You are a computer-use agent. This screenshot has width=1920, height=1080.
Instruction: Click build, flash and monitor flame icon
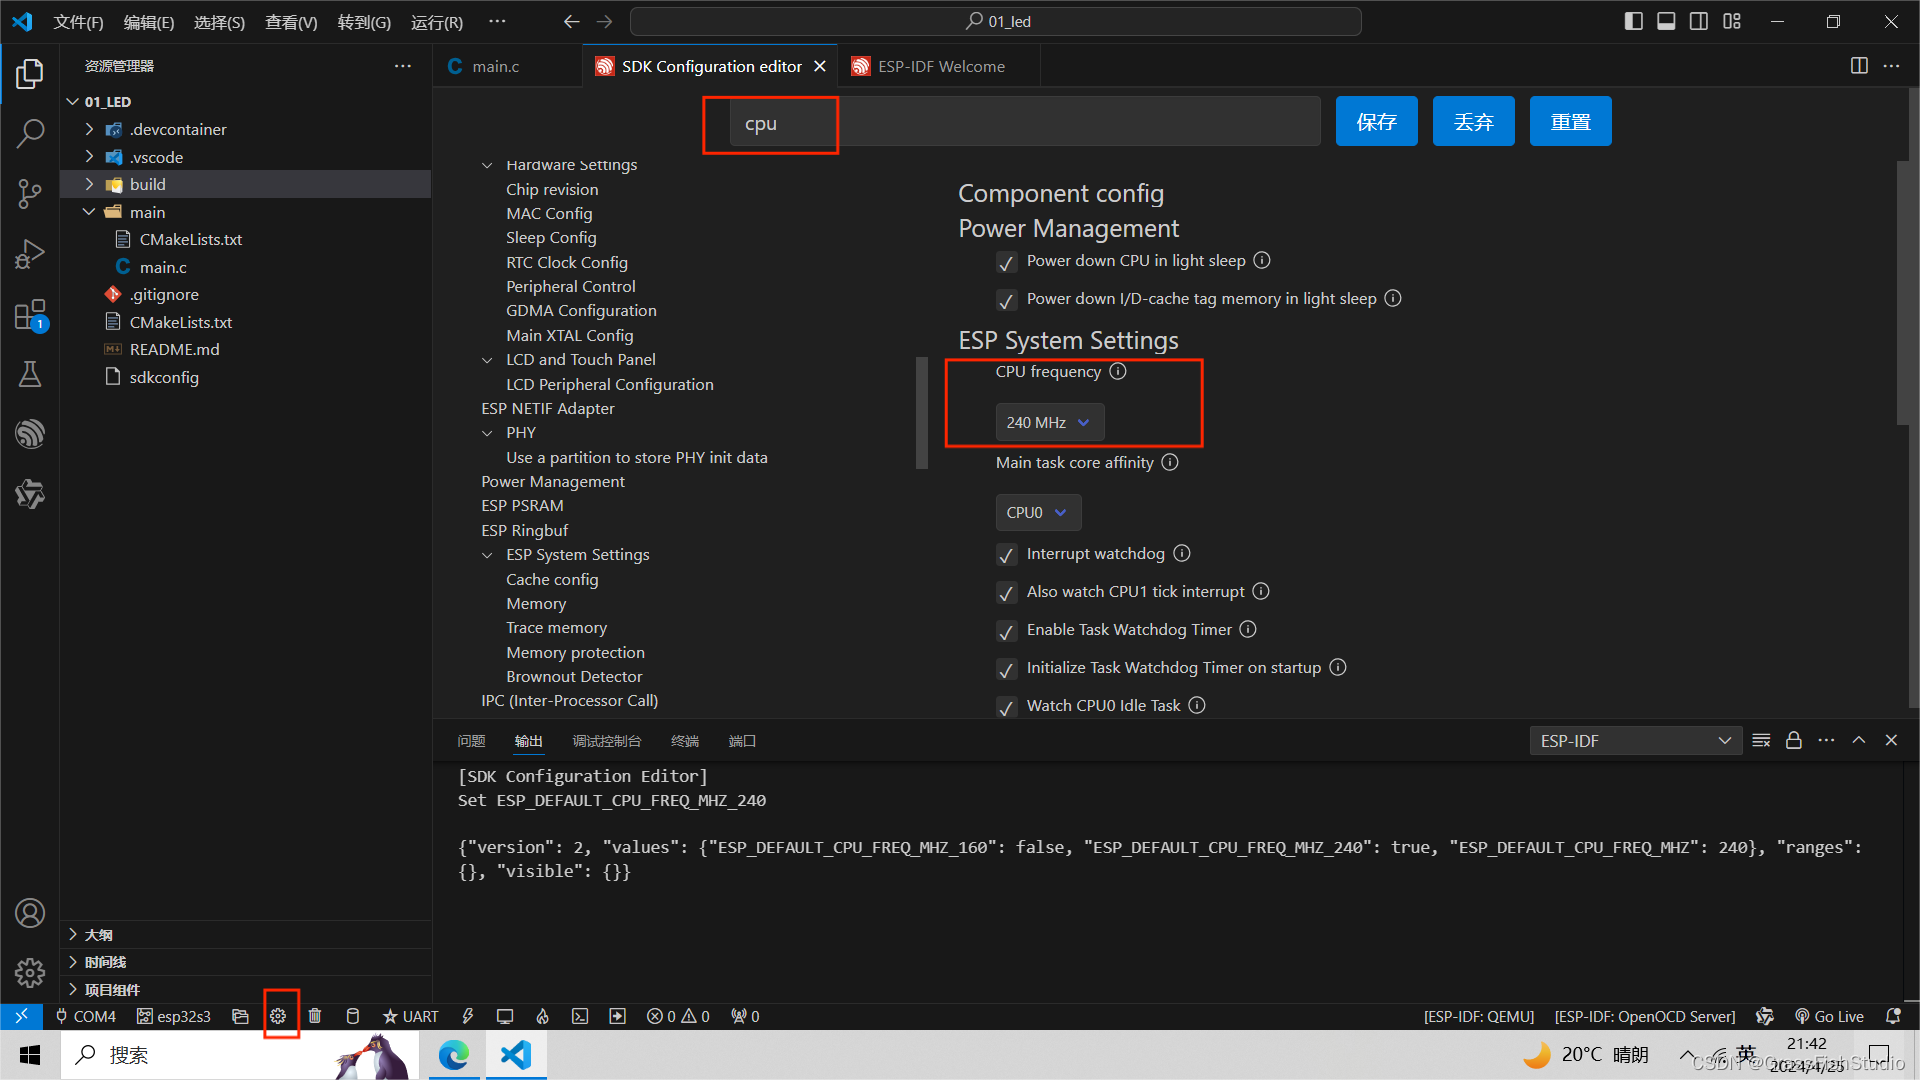542,1016
